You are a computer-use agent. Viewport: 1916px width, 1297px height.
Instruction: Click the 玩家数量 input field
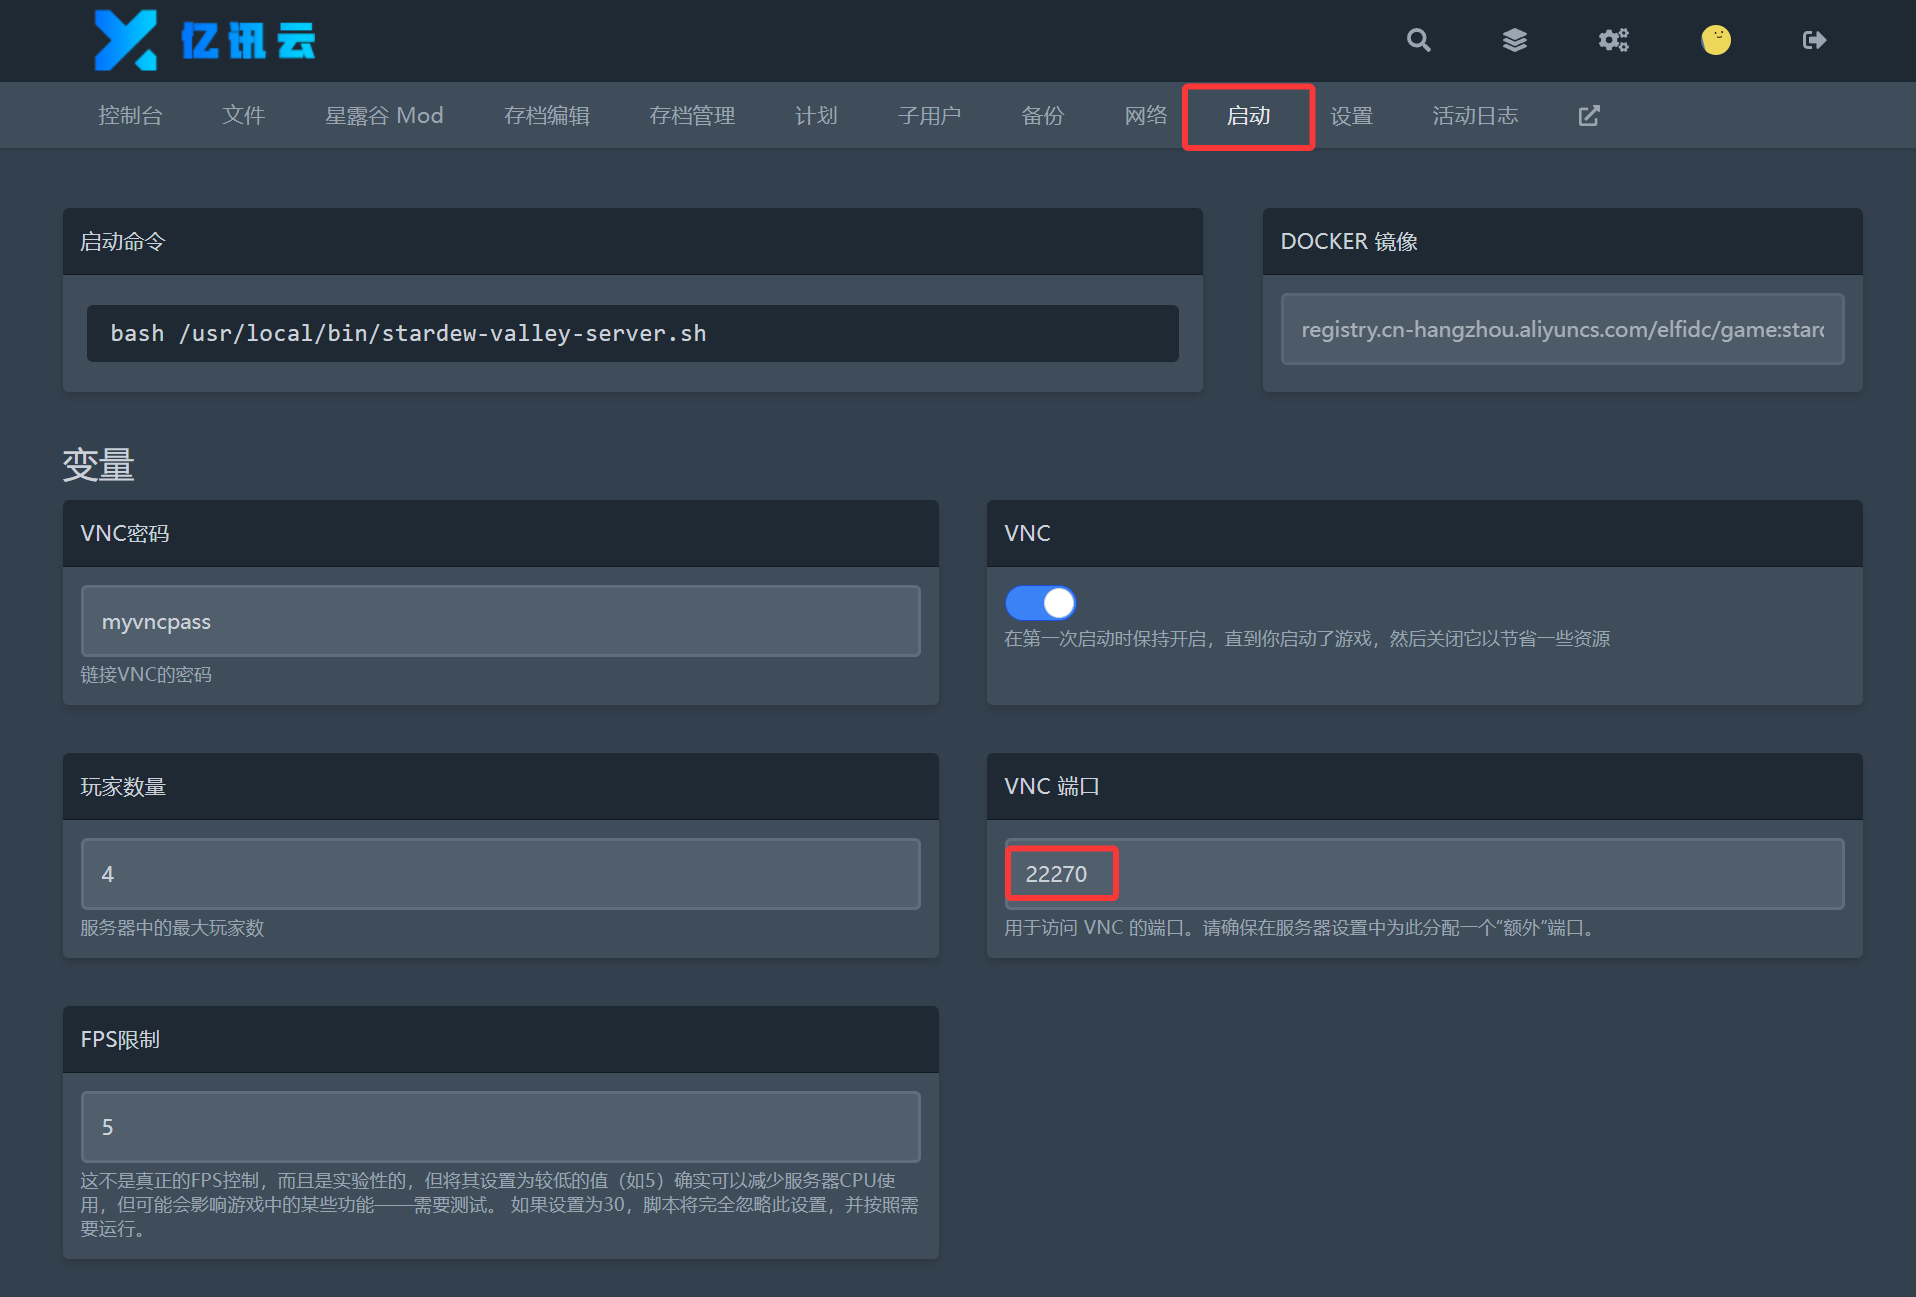coord(500,874)
